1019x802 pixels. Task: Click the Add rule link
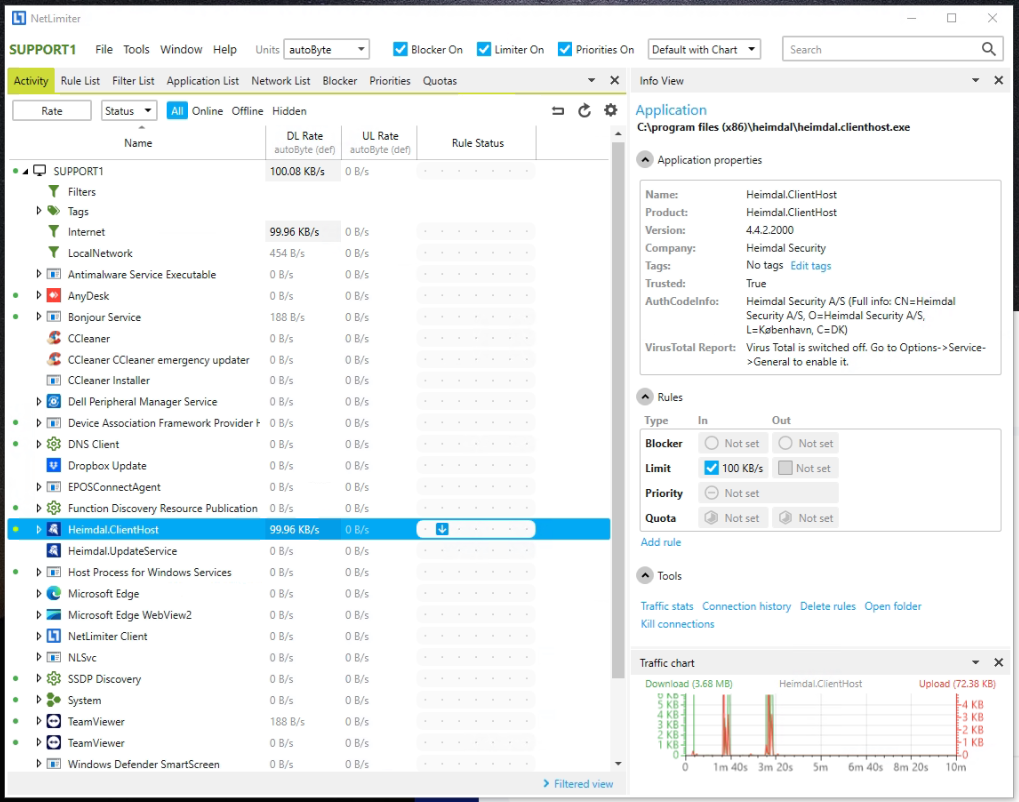[x=661, y=542]
